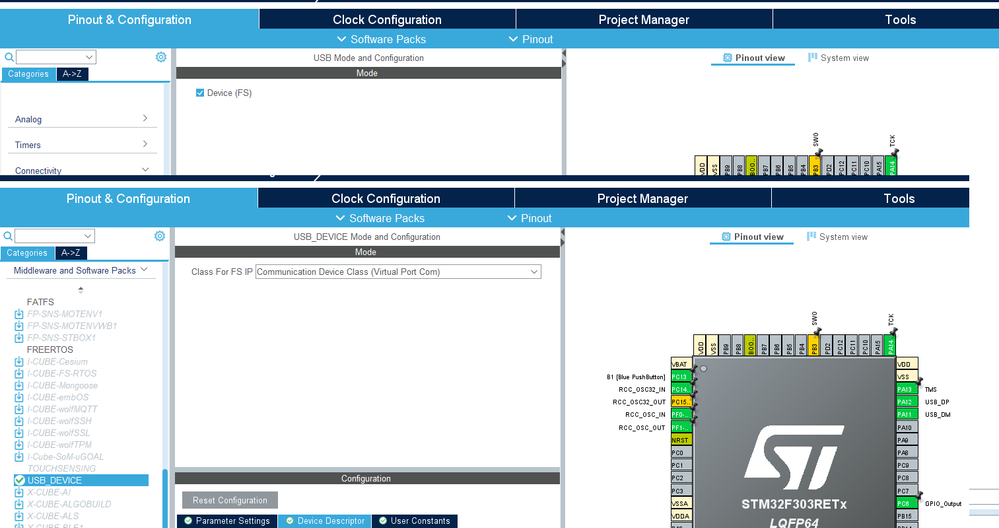The width and height of the screenshot is (999, 528).
Task: Switch to Clock Configuration in USB_DEVICE window
Action: point(385,199)
